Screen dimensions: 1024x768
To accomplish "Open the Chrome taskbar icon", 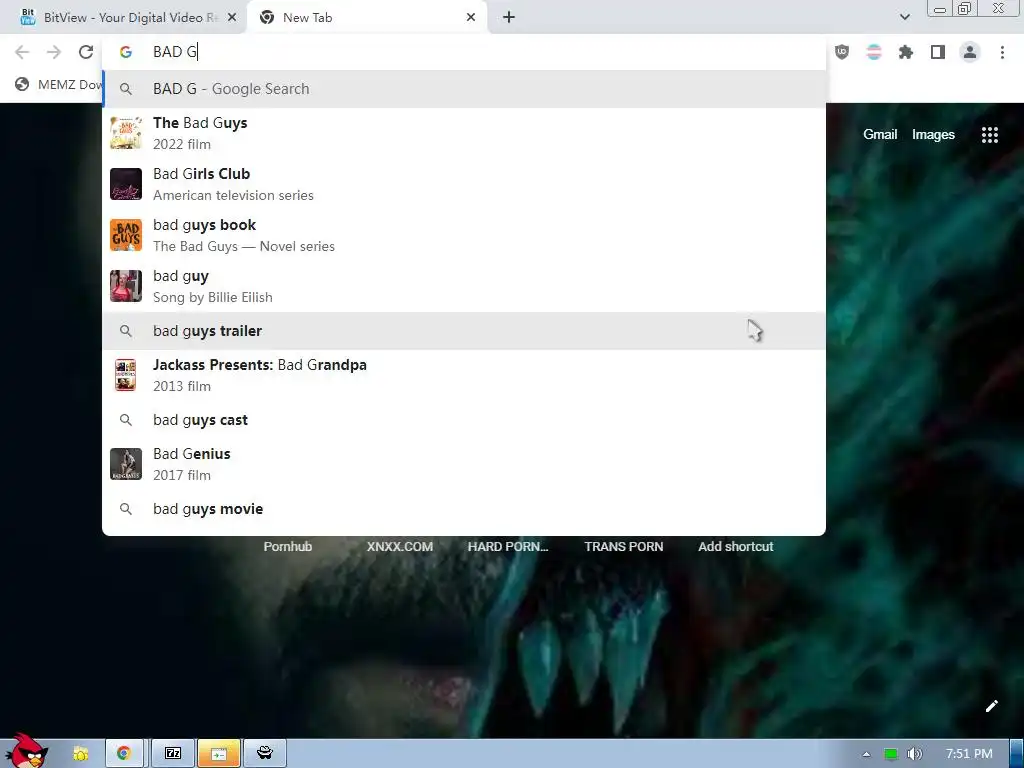I will coord(123,754).
